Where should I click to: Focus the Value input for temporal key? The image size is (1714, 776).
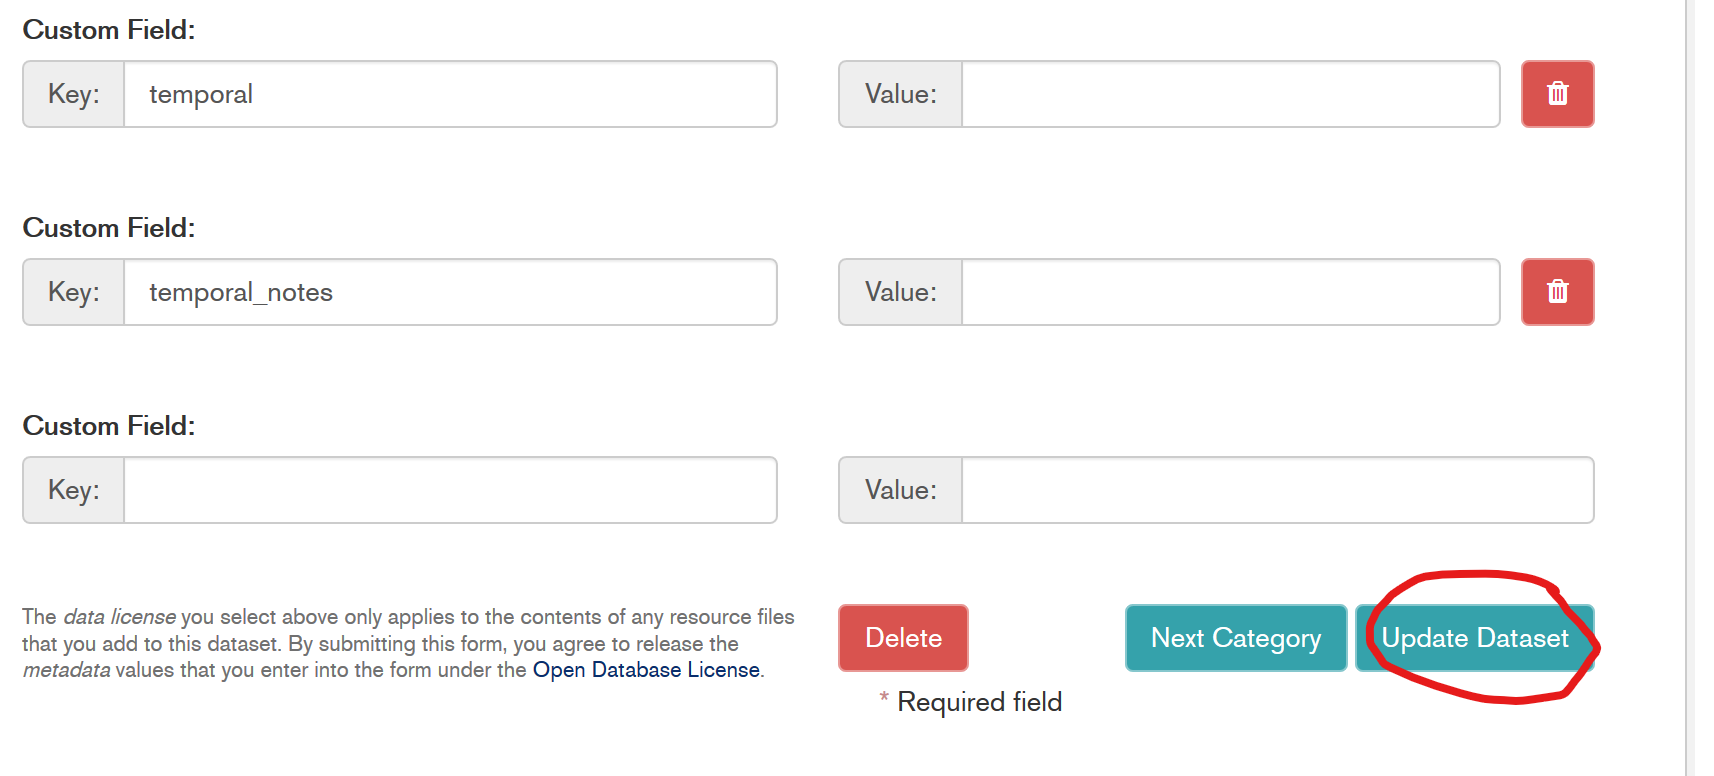coord(1230,94)
